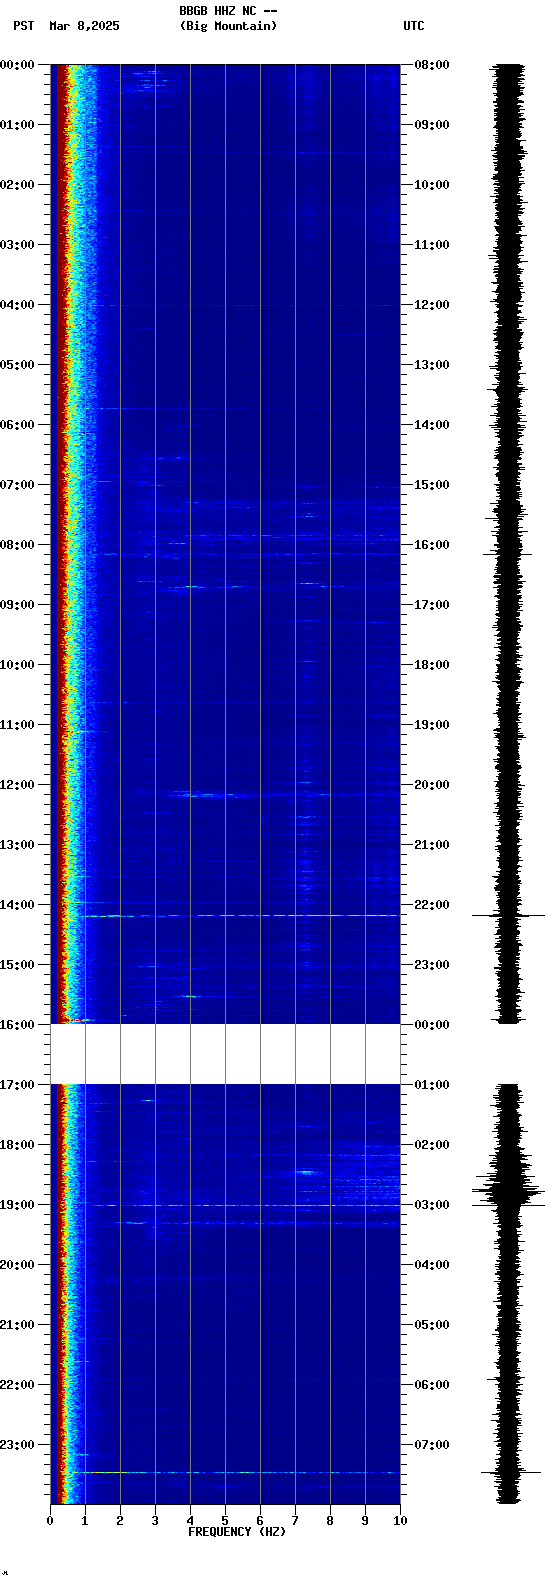Screen dimensions: 552x1584
Task: Click the white data gap between 16:00 and 17:00
Action: pos(225,1054)
